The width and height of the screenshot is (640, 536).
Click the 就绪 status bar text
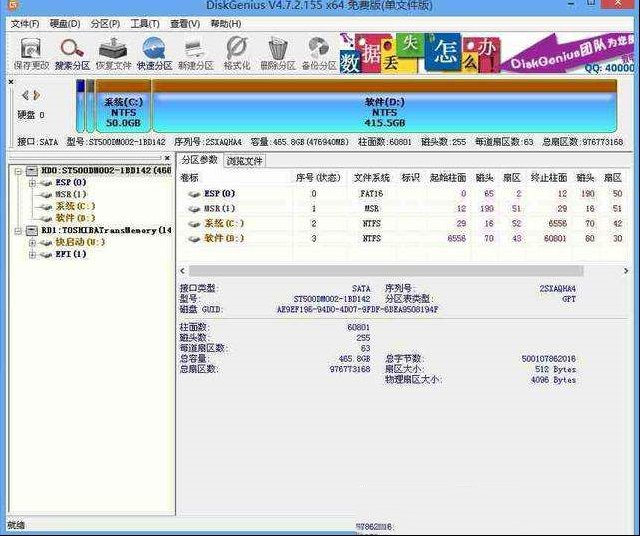coord(16,525)
